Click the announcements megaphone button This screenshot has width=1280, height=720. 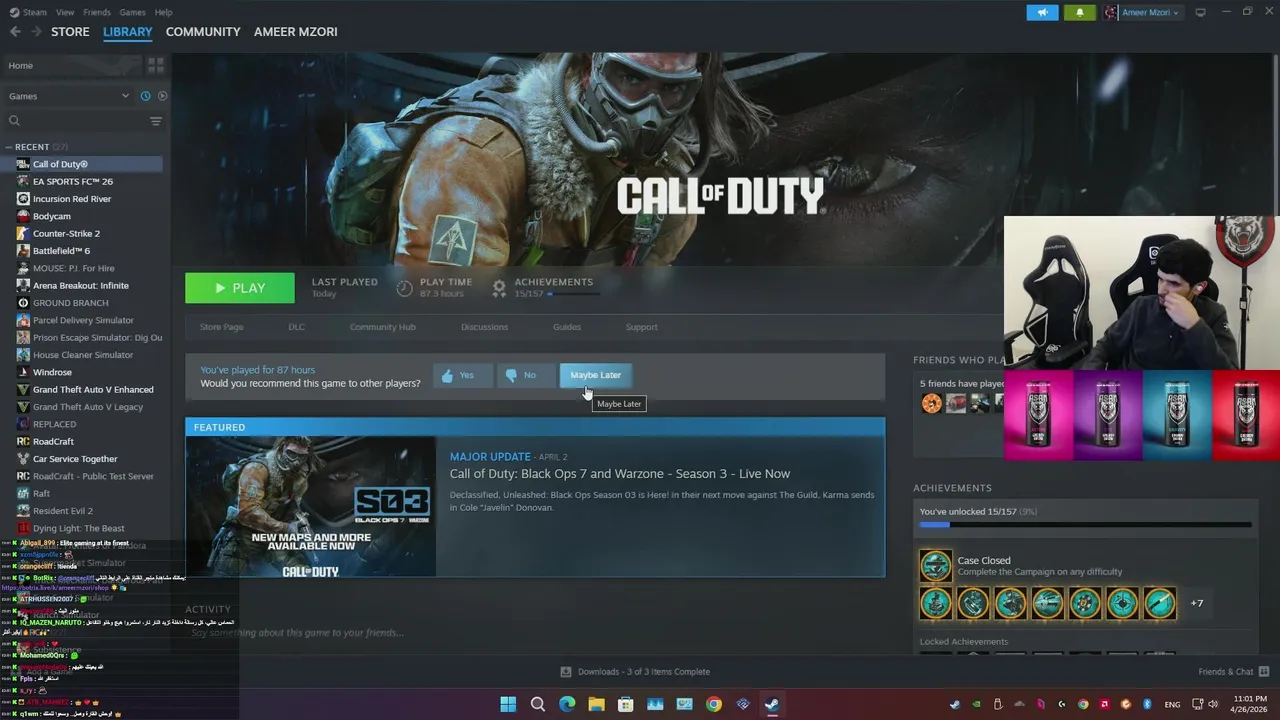tap(1042, 12)
